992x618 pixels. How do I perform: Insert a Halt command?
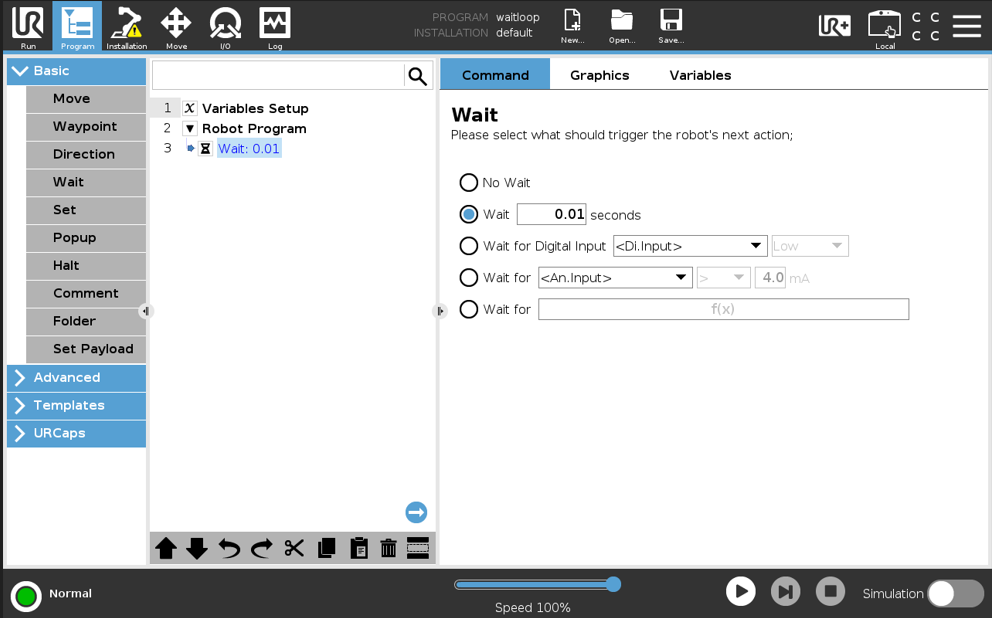(x=86, y=266)
